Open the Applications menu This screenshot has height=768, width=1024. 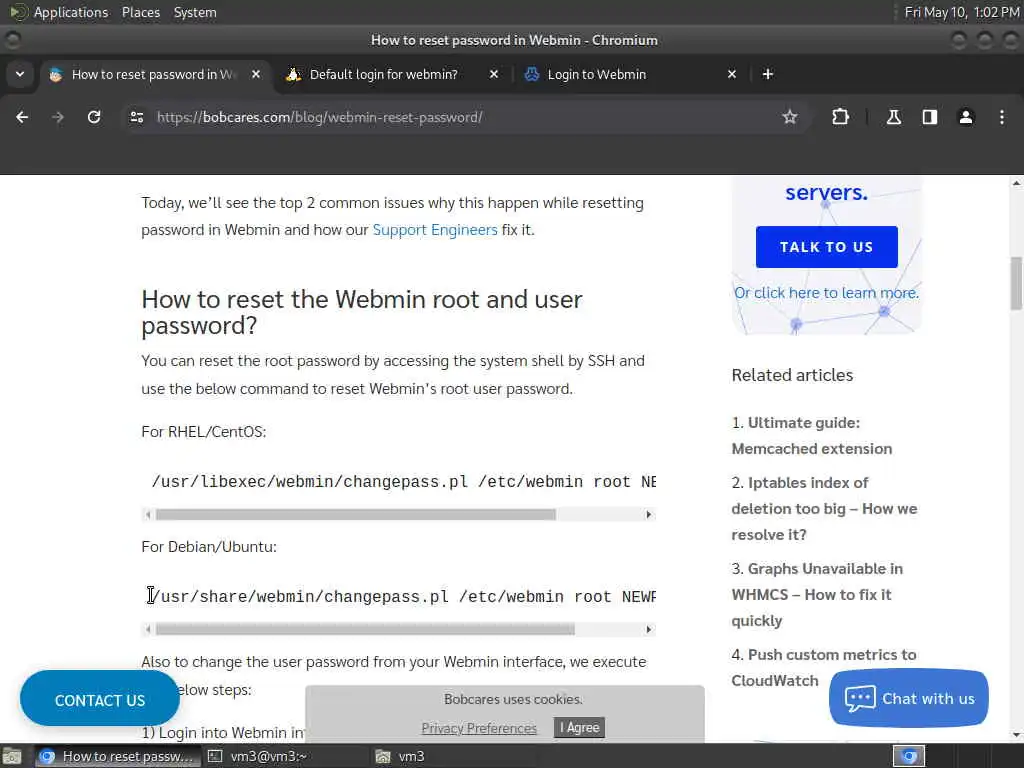(x=71, y=12)
